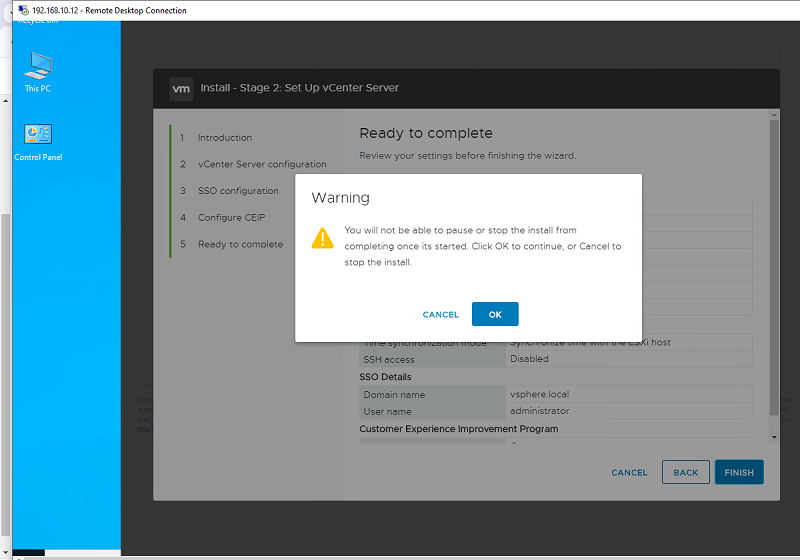The image size is (800, 560).
Task: Click the Remote Desktop Connection title icon
Action: [22, 10]
